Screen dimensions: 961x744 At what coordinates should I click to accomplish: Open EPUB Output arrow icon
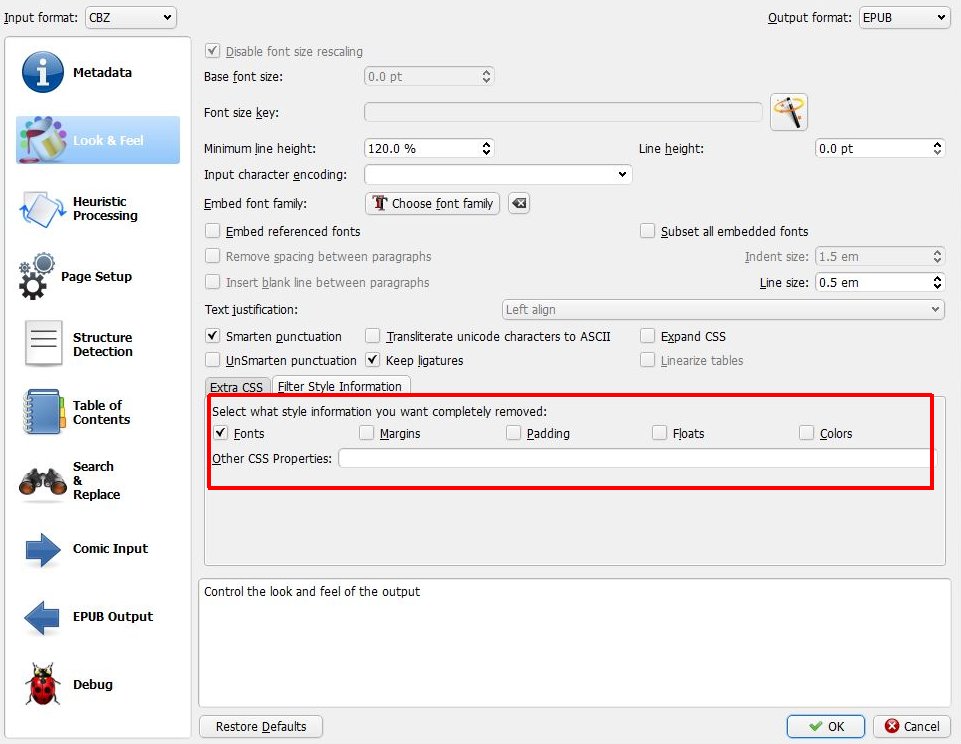pyautogui.click(x=42, y=617)
